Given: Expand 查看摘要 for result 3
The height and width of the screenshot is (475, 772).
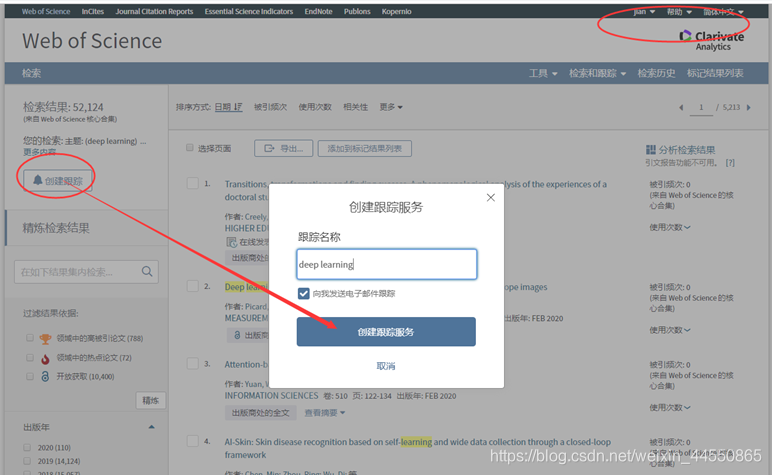Looking at the screenshot, I should click(324, 412).
